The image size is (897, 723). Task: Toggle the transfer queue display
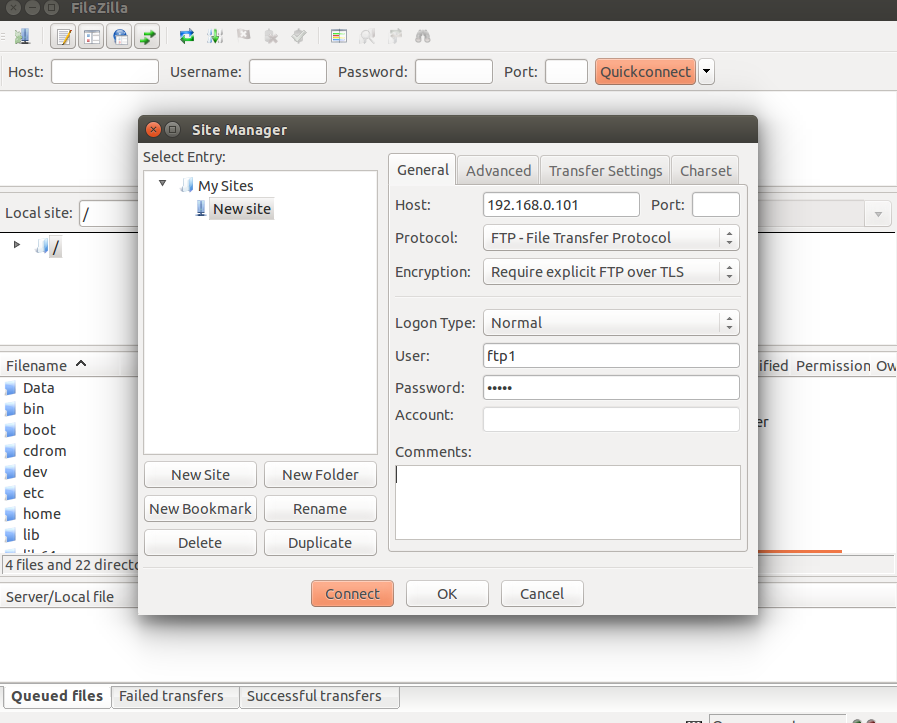coord(147,37)
